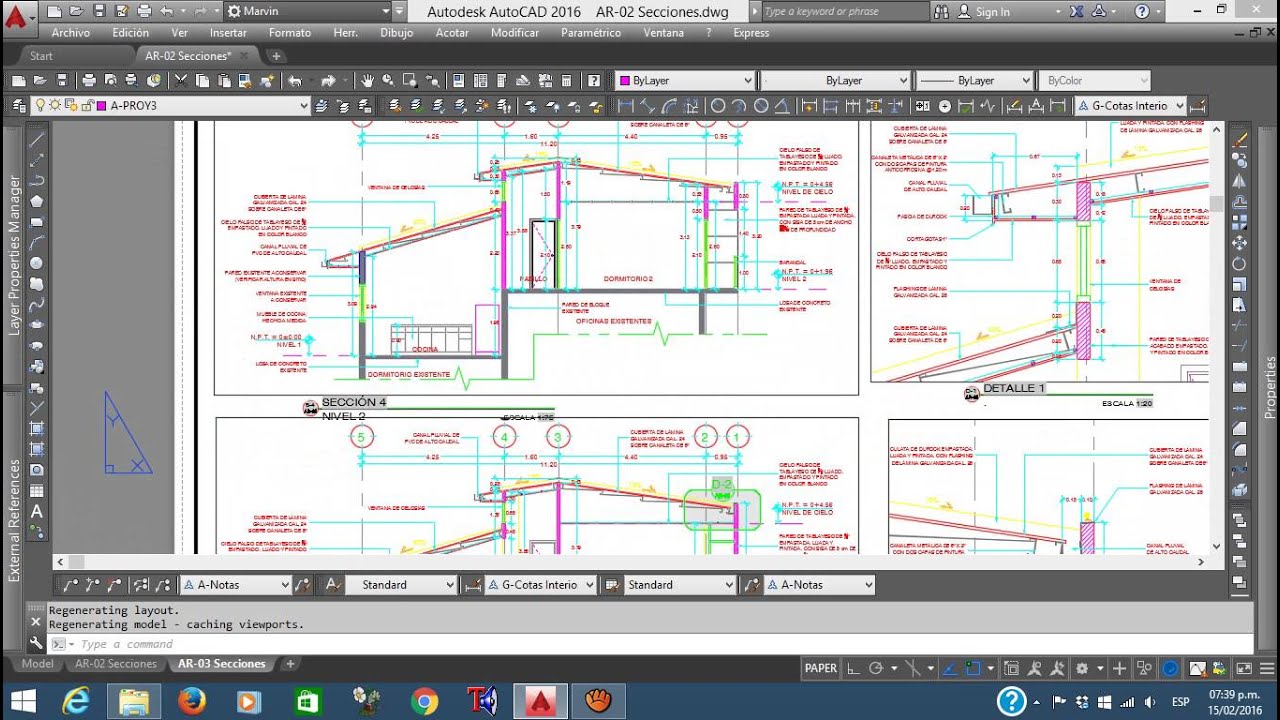This screenshot has width=1280, height=720.
Task: Click the Customization hamburger icon in the status bar
Action: [1265, 668]
